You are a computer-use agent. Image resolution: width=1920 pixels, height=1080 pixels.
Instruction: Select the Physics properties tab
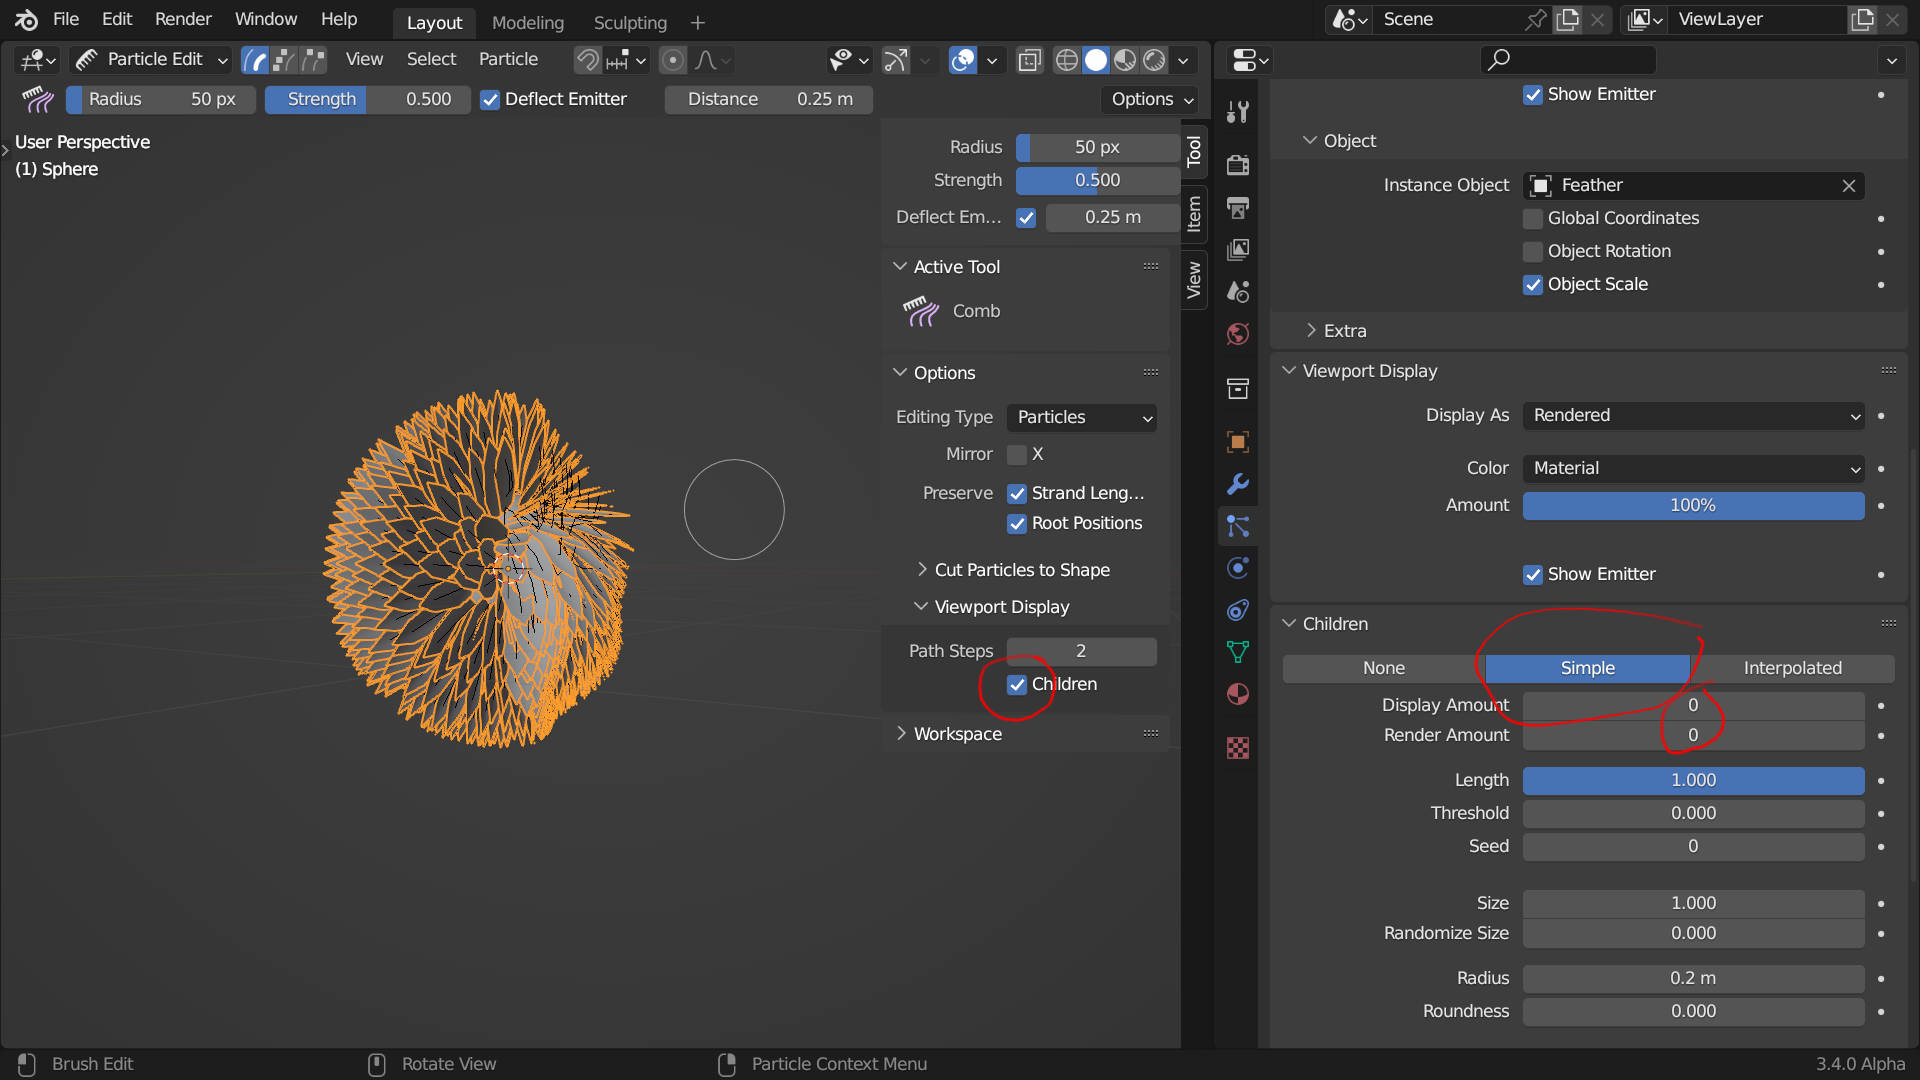coord(1237,568)
